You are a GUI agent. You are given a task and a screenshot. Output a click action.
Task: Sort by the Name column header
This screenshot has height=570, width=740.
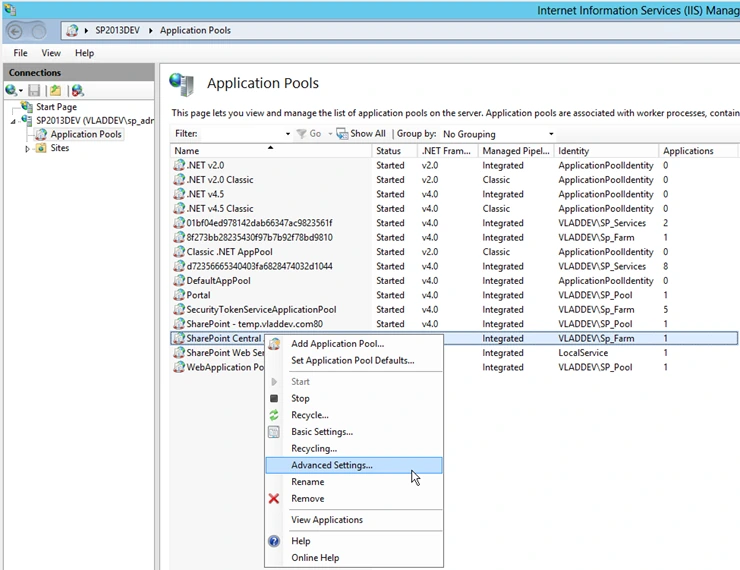point(271,151)
